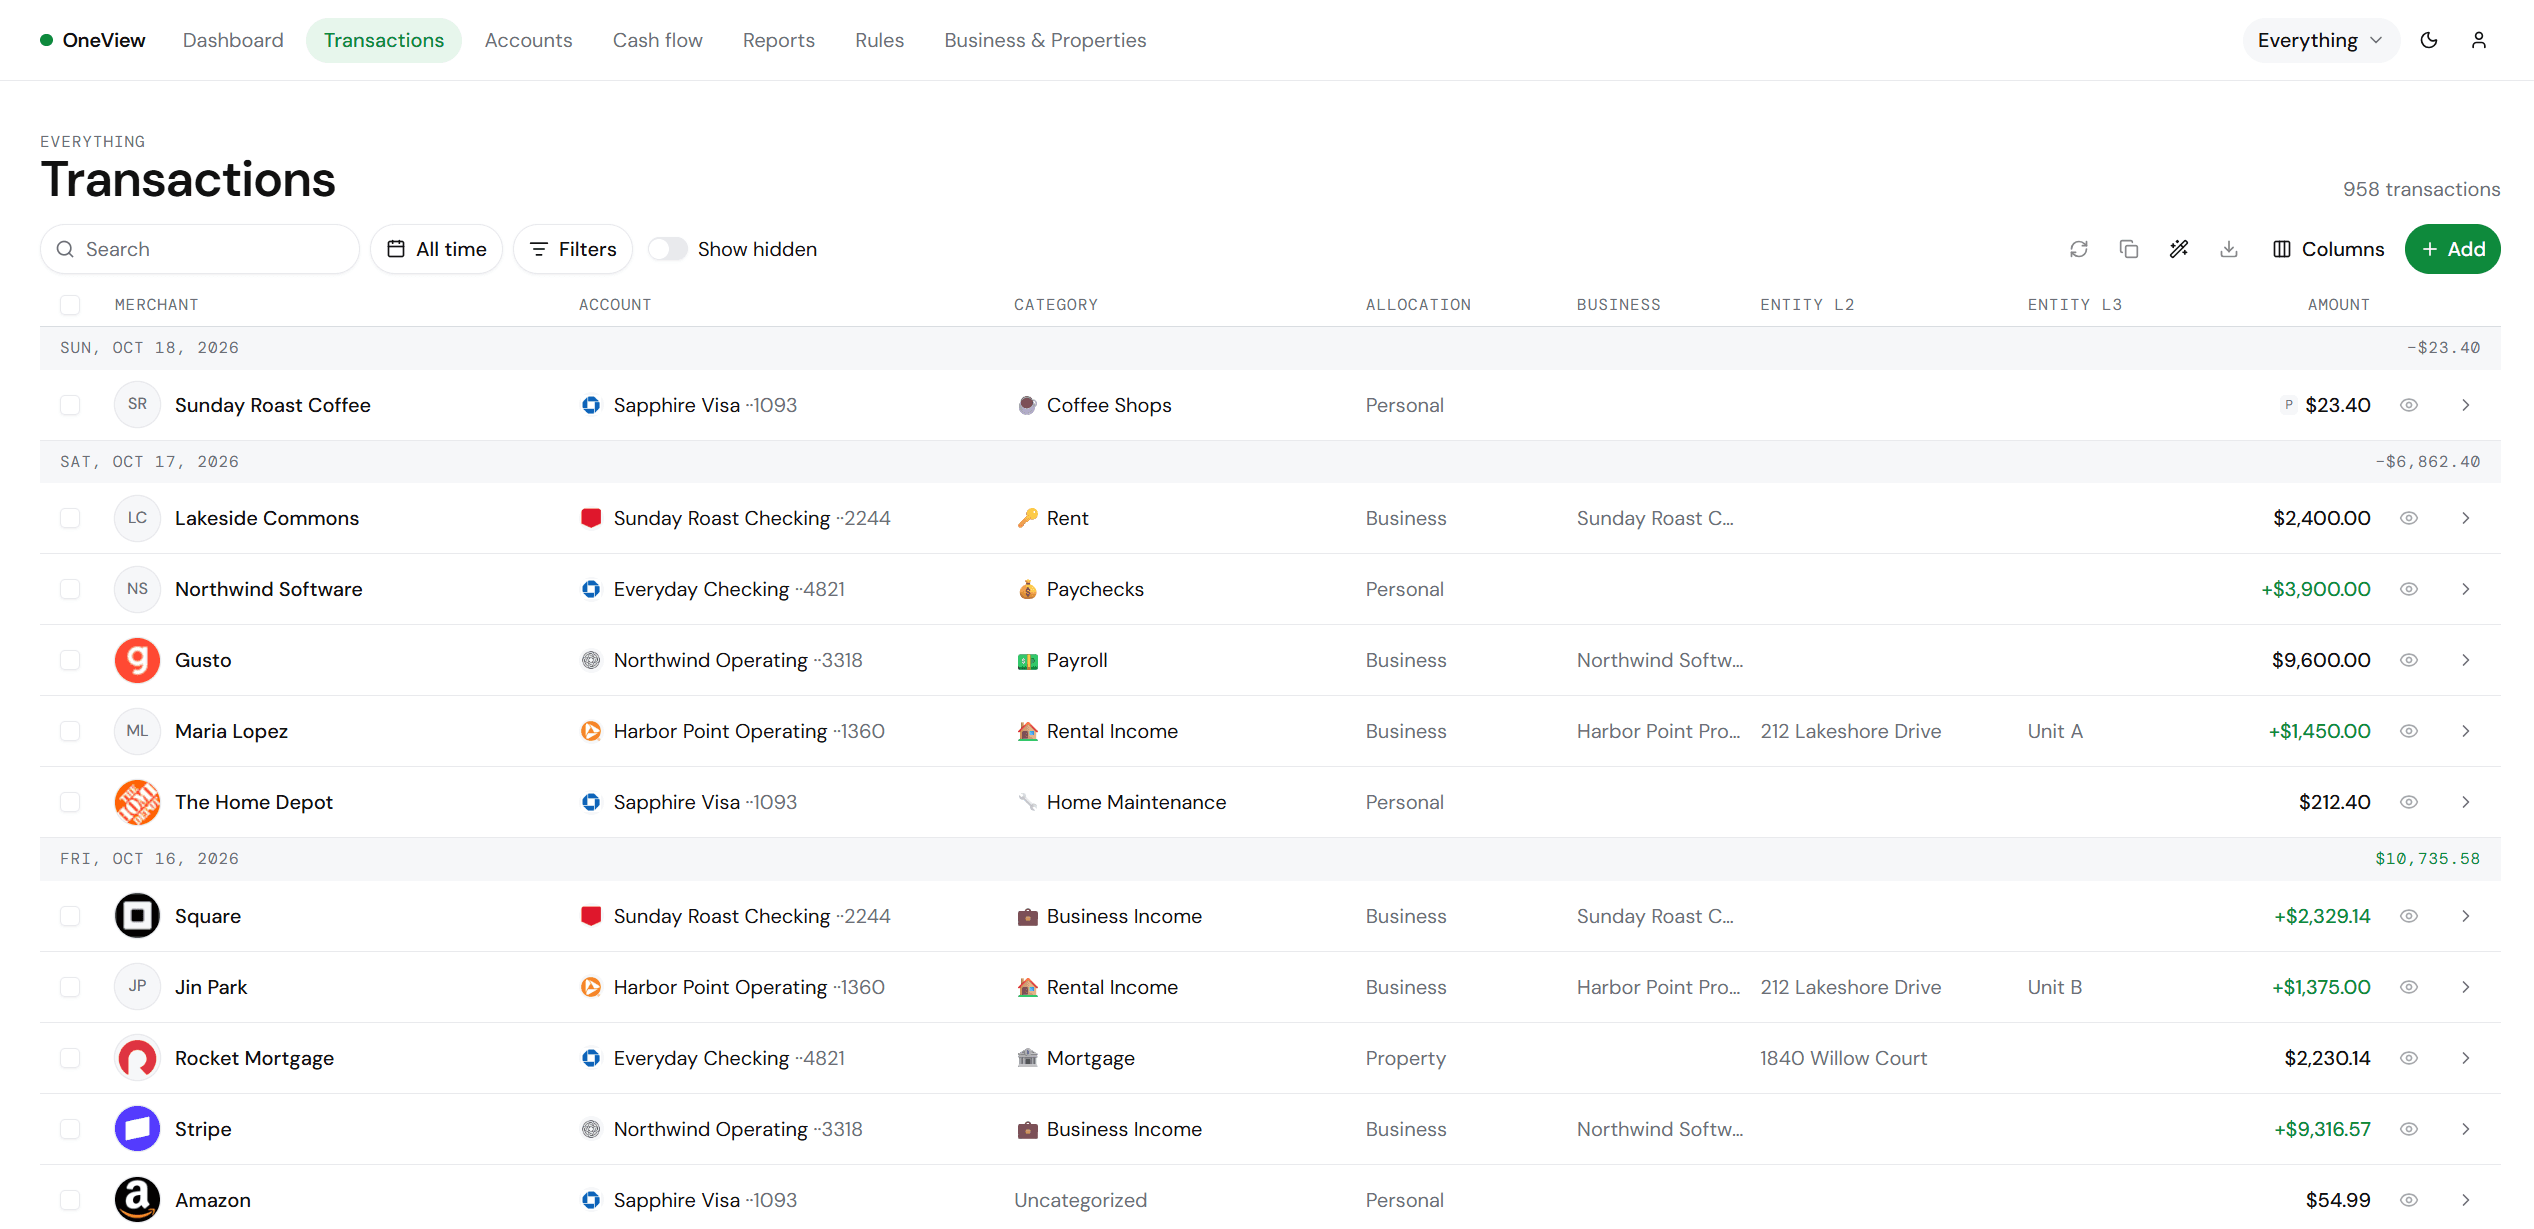The image size is (2534, 1229).
Task: Click the Payroll category icon
Action: coord(1027,660)
